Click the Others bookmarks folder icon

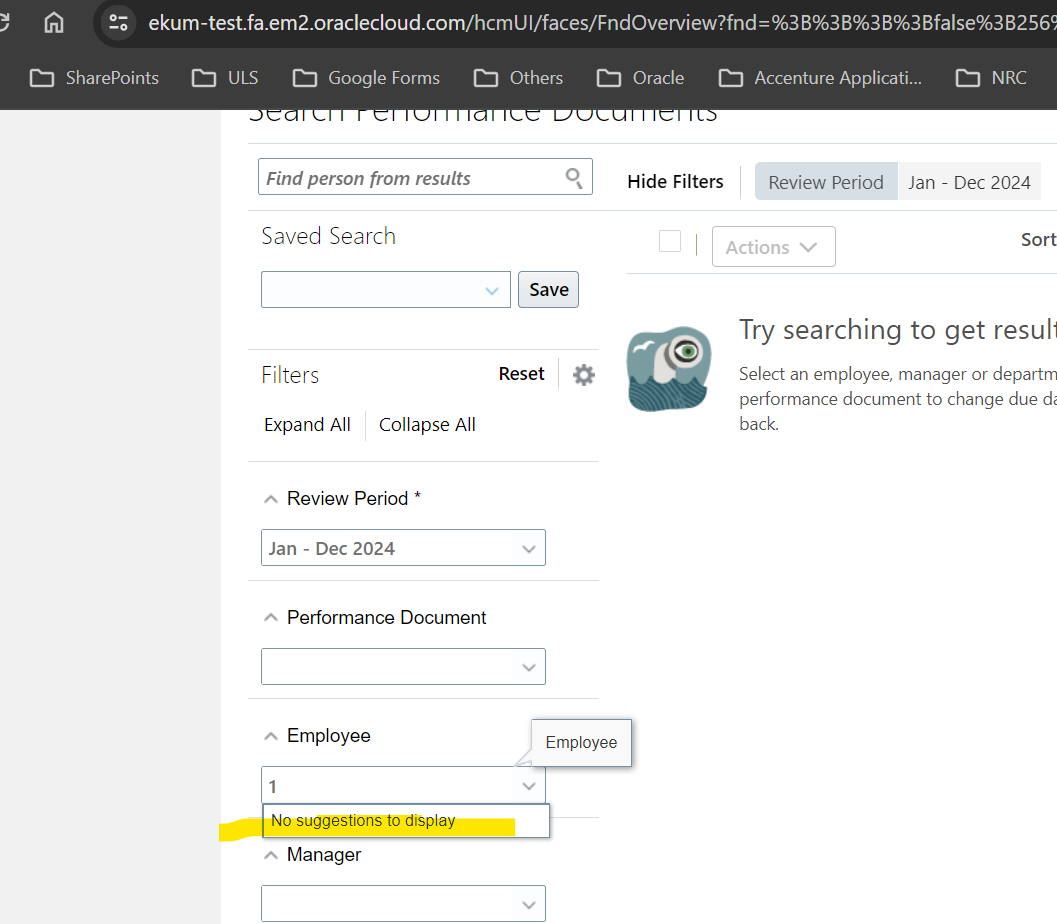click(x=486, y=77)
